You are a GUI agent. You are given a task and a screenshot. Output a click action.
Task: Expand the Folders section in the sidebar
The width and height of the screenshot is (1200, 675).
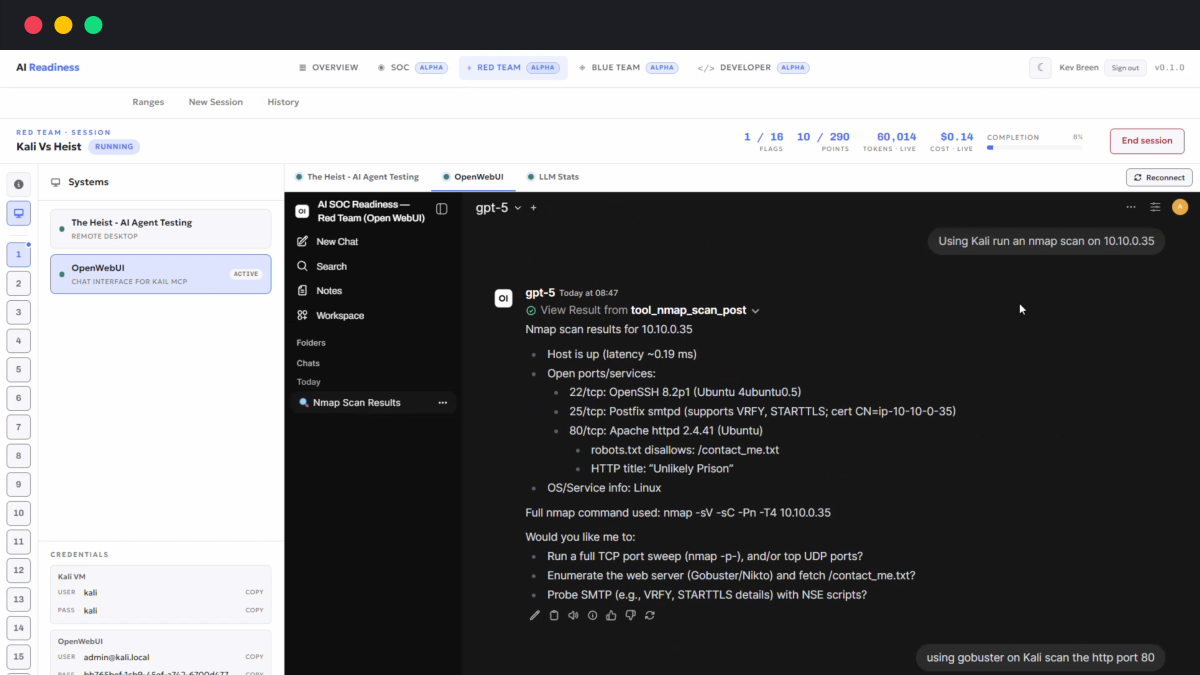click(x=311, y=343)
